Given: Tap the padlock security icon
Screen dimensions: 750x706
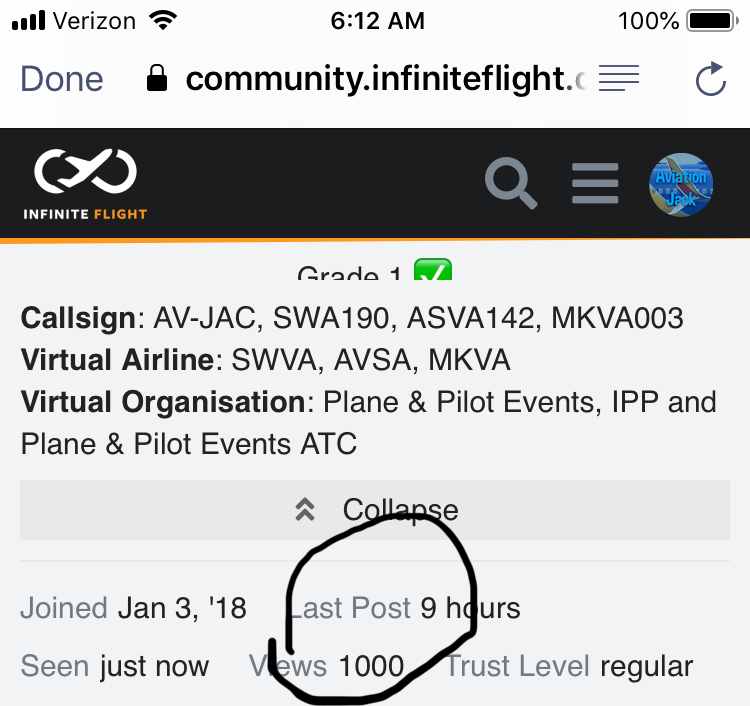Looking at the screenshot, I should pos(157,78).
